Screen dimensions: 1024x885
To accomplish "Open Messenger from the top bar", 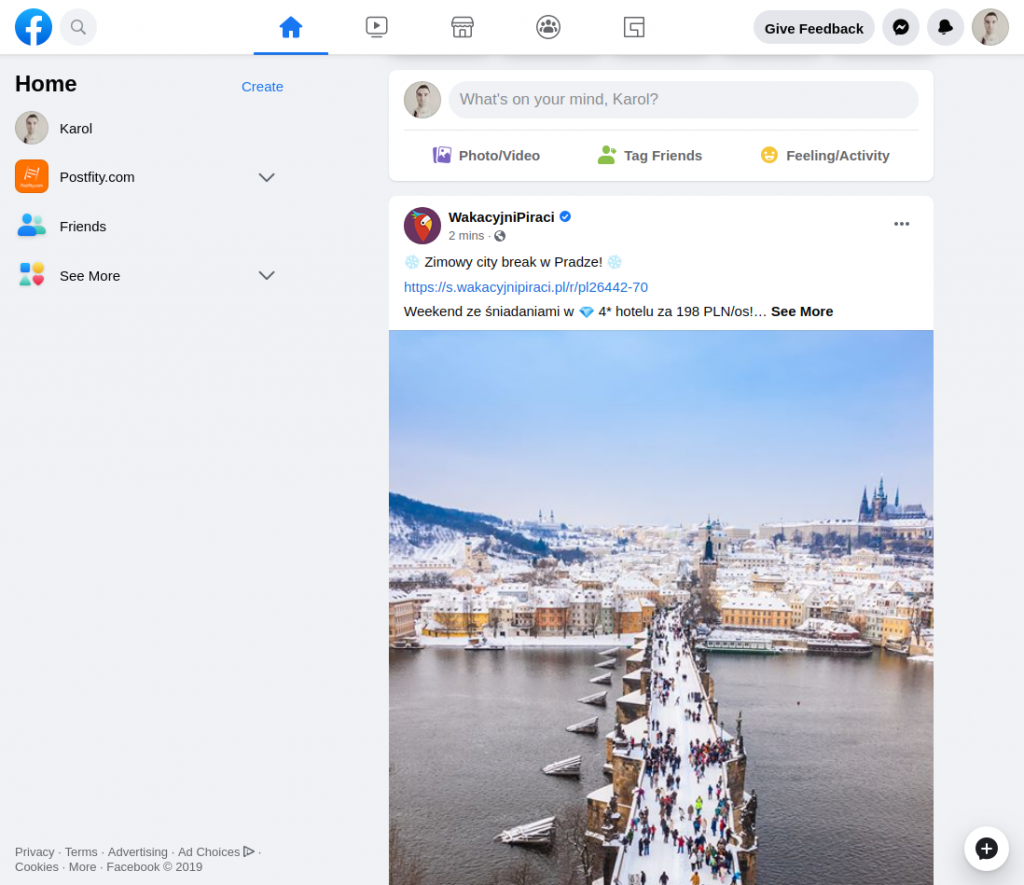I will pyautogui.click(x=900, y=27).
